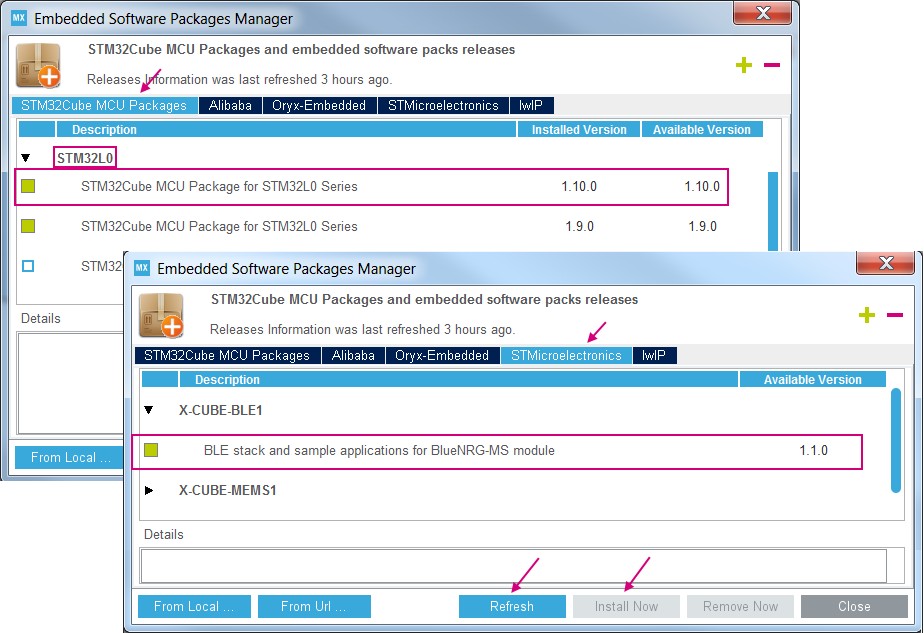Click the green plus icon in front window
The width and height of the screenshot is (924, 633).
[867, 315]
